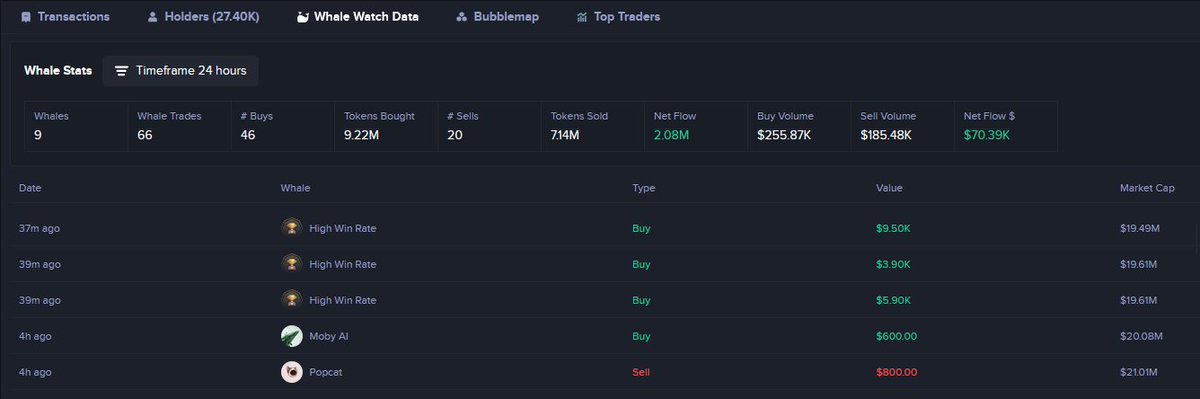This screenshot has width=1200, height=399.
Task: Click the # Sells value 20
Action: (455, 135)
